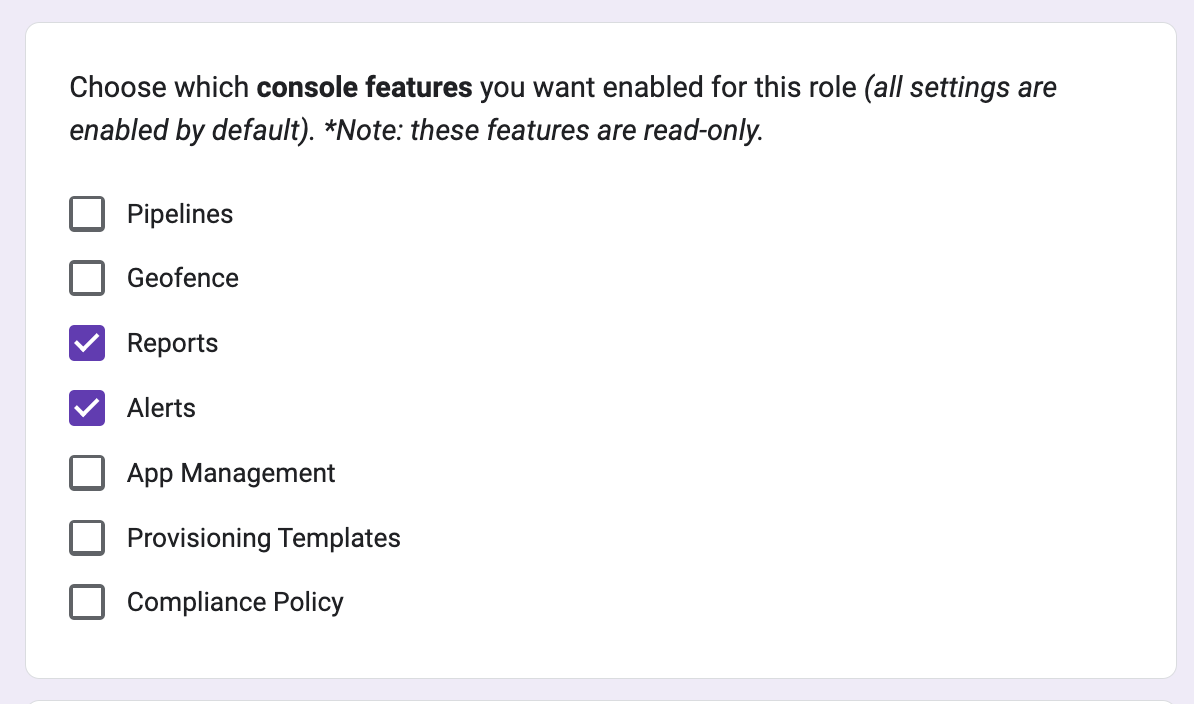Click the Provisioning Templates label
1194x704 pixels.
point(263,538)
